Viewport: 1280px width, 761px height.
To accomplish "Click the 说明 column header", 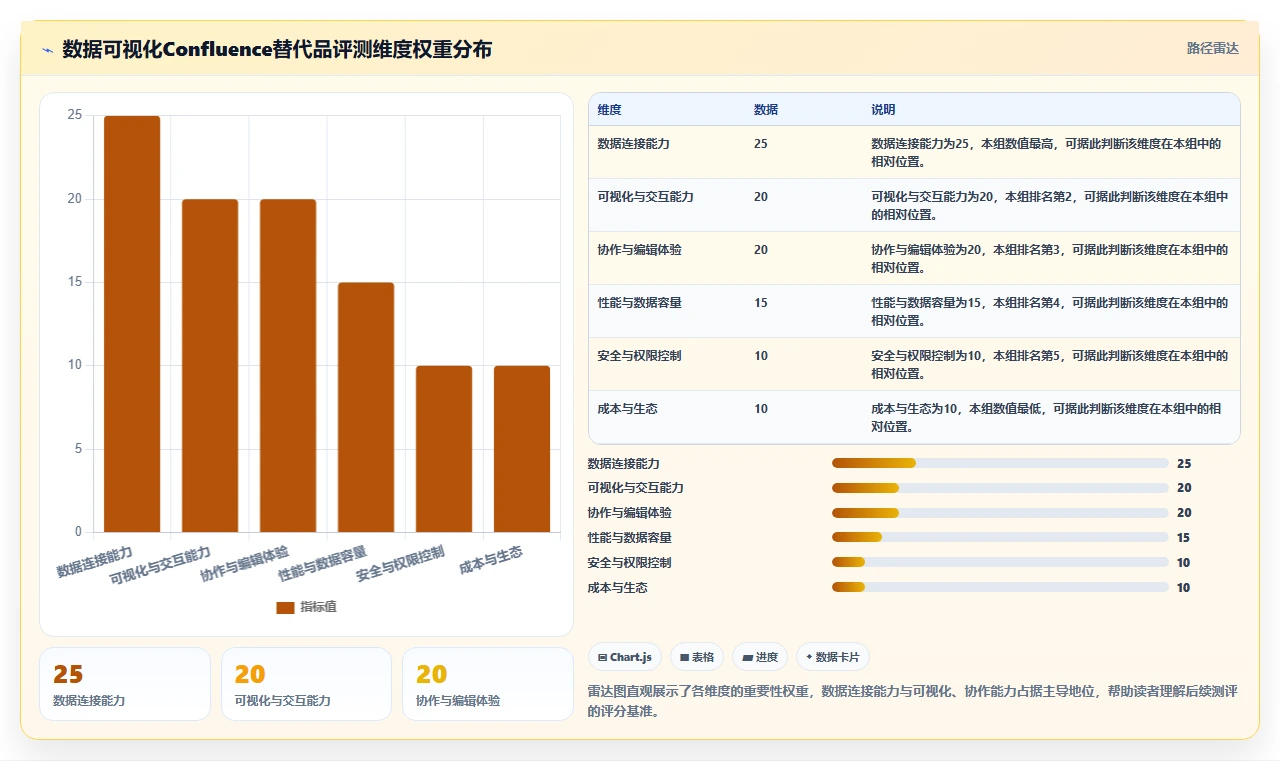I will 883,109.
